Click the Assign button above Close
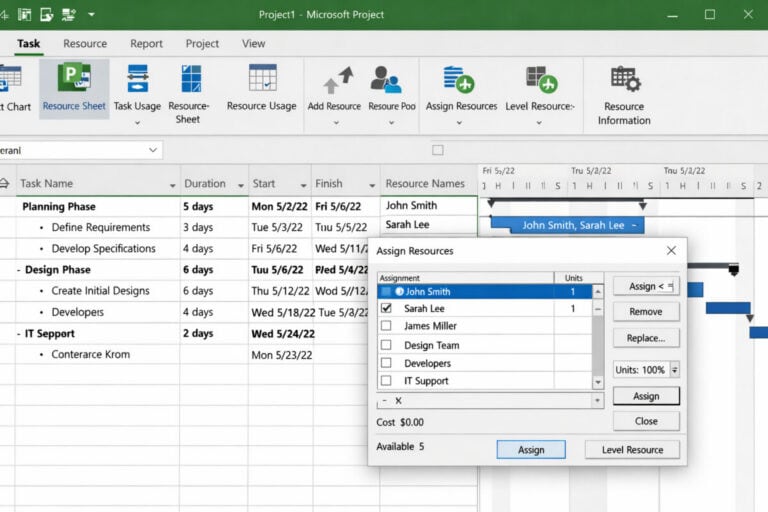 point(646,396)
